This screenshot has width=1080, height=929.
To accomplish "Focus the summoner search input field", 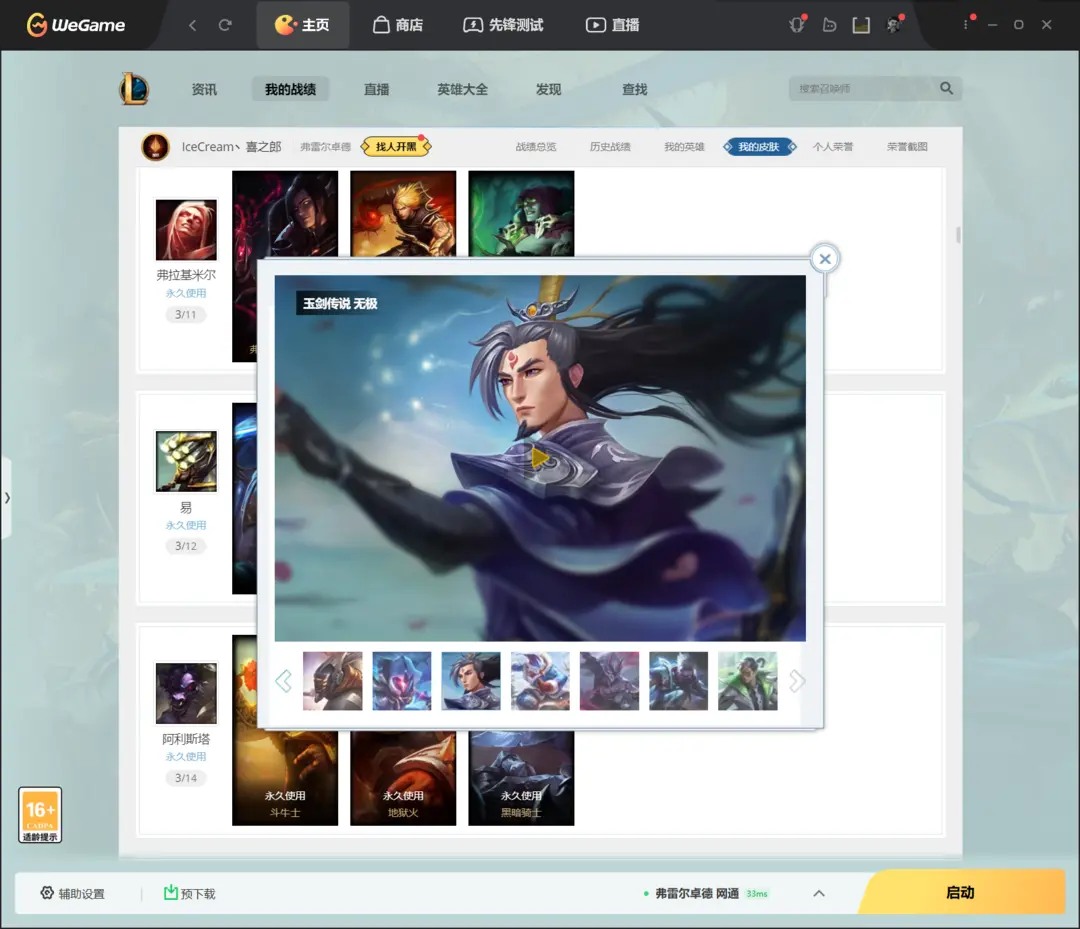I will 863,88.
